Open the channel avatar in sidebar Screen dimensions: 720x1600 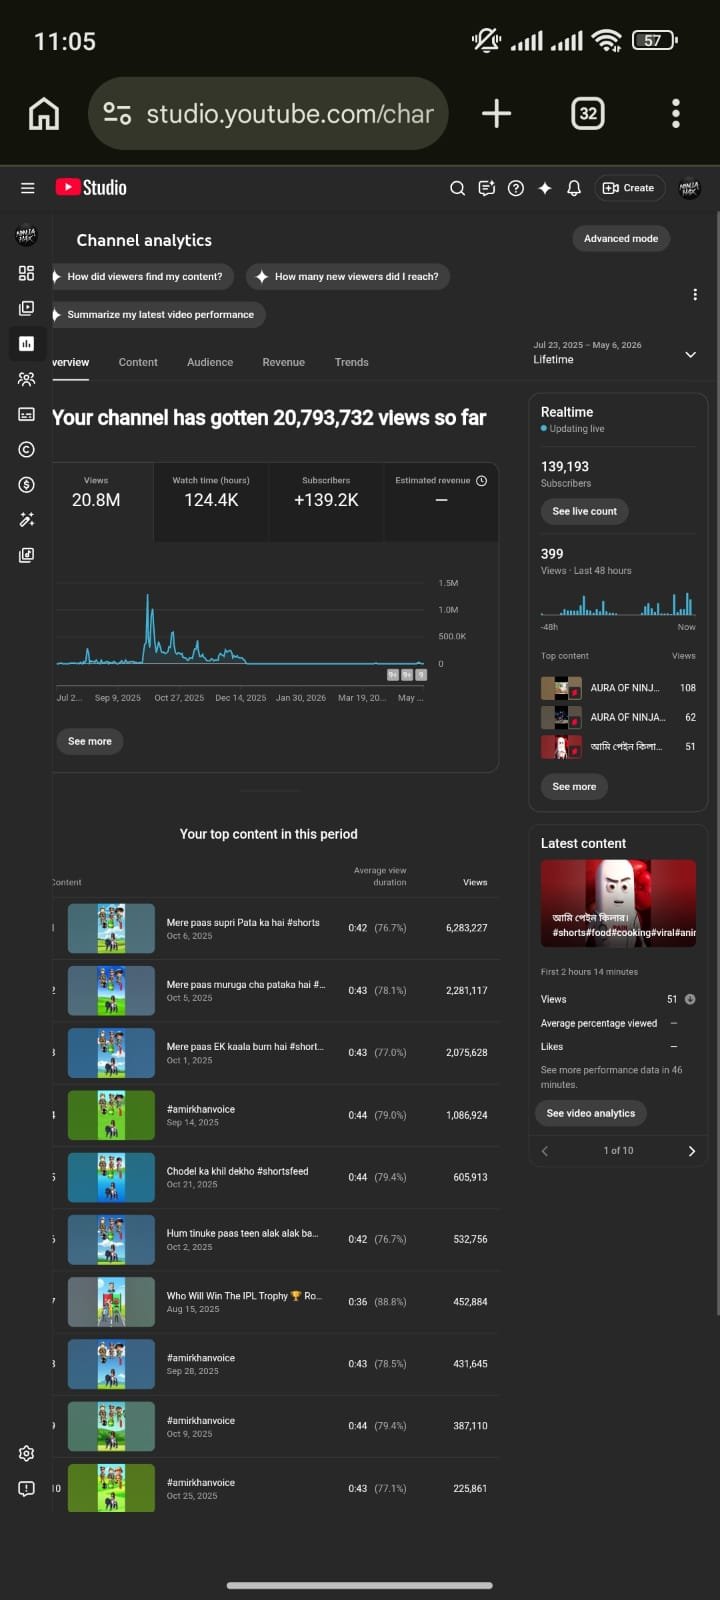tap(27, 236)
